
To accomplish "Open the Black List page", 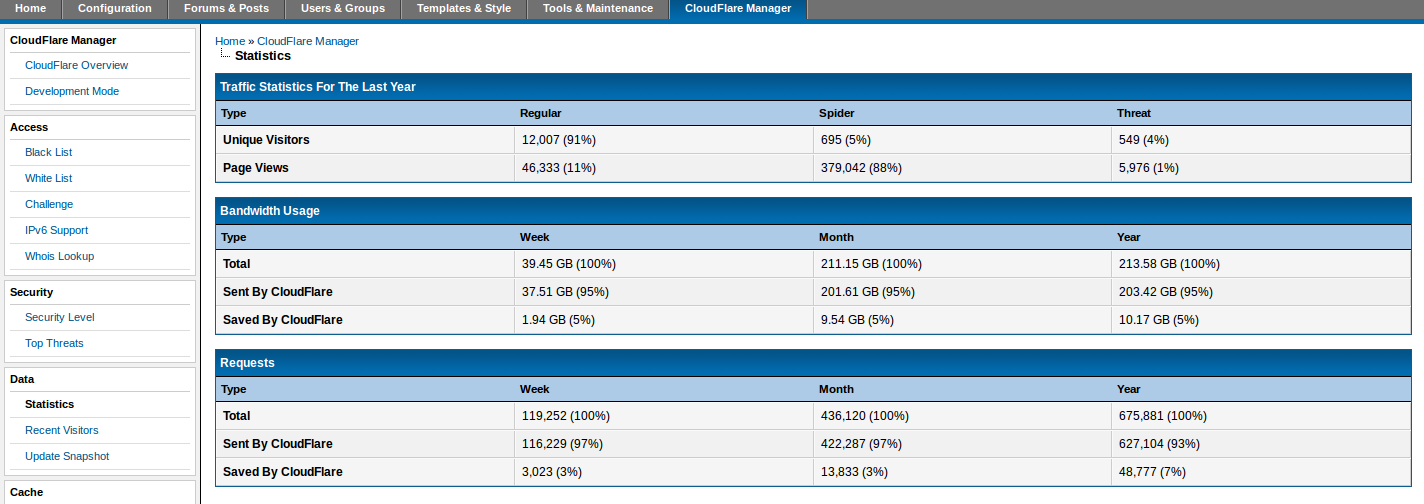I will (48, 152).
